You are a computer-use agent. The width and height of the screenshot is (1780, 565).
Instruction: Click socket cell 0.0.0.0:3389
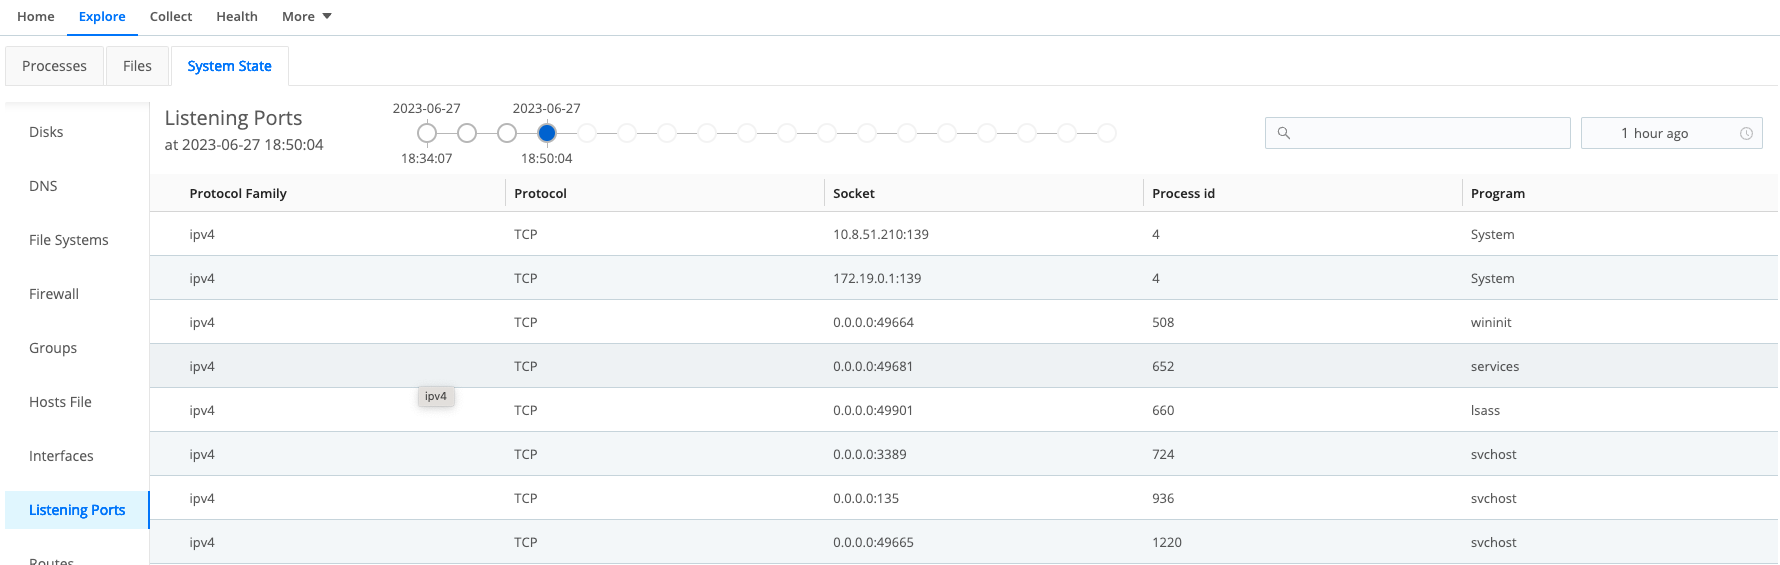click(x=870, y=454)
